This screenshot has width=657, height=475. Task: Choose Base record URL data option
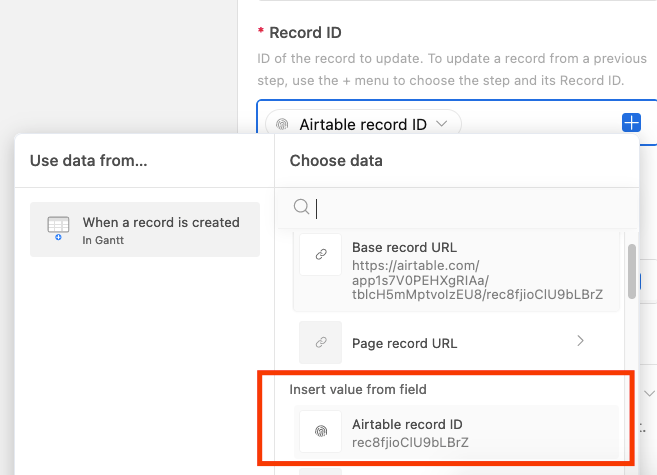coord(456,271)
